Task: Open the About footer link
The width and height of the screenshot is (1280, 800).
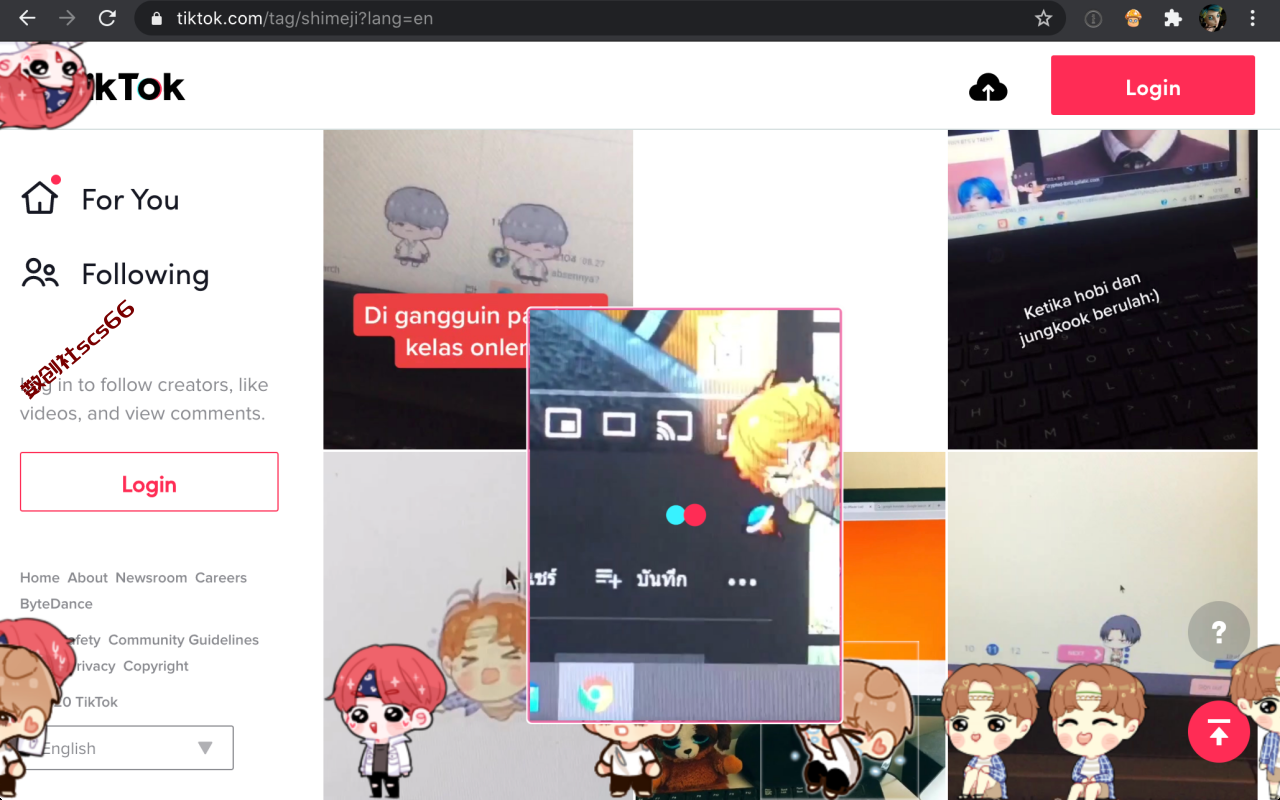Action: point(87,578)
